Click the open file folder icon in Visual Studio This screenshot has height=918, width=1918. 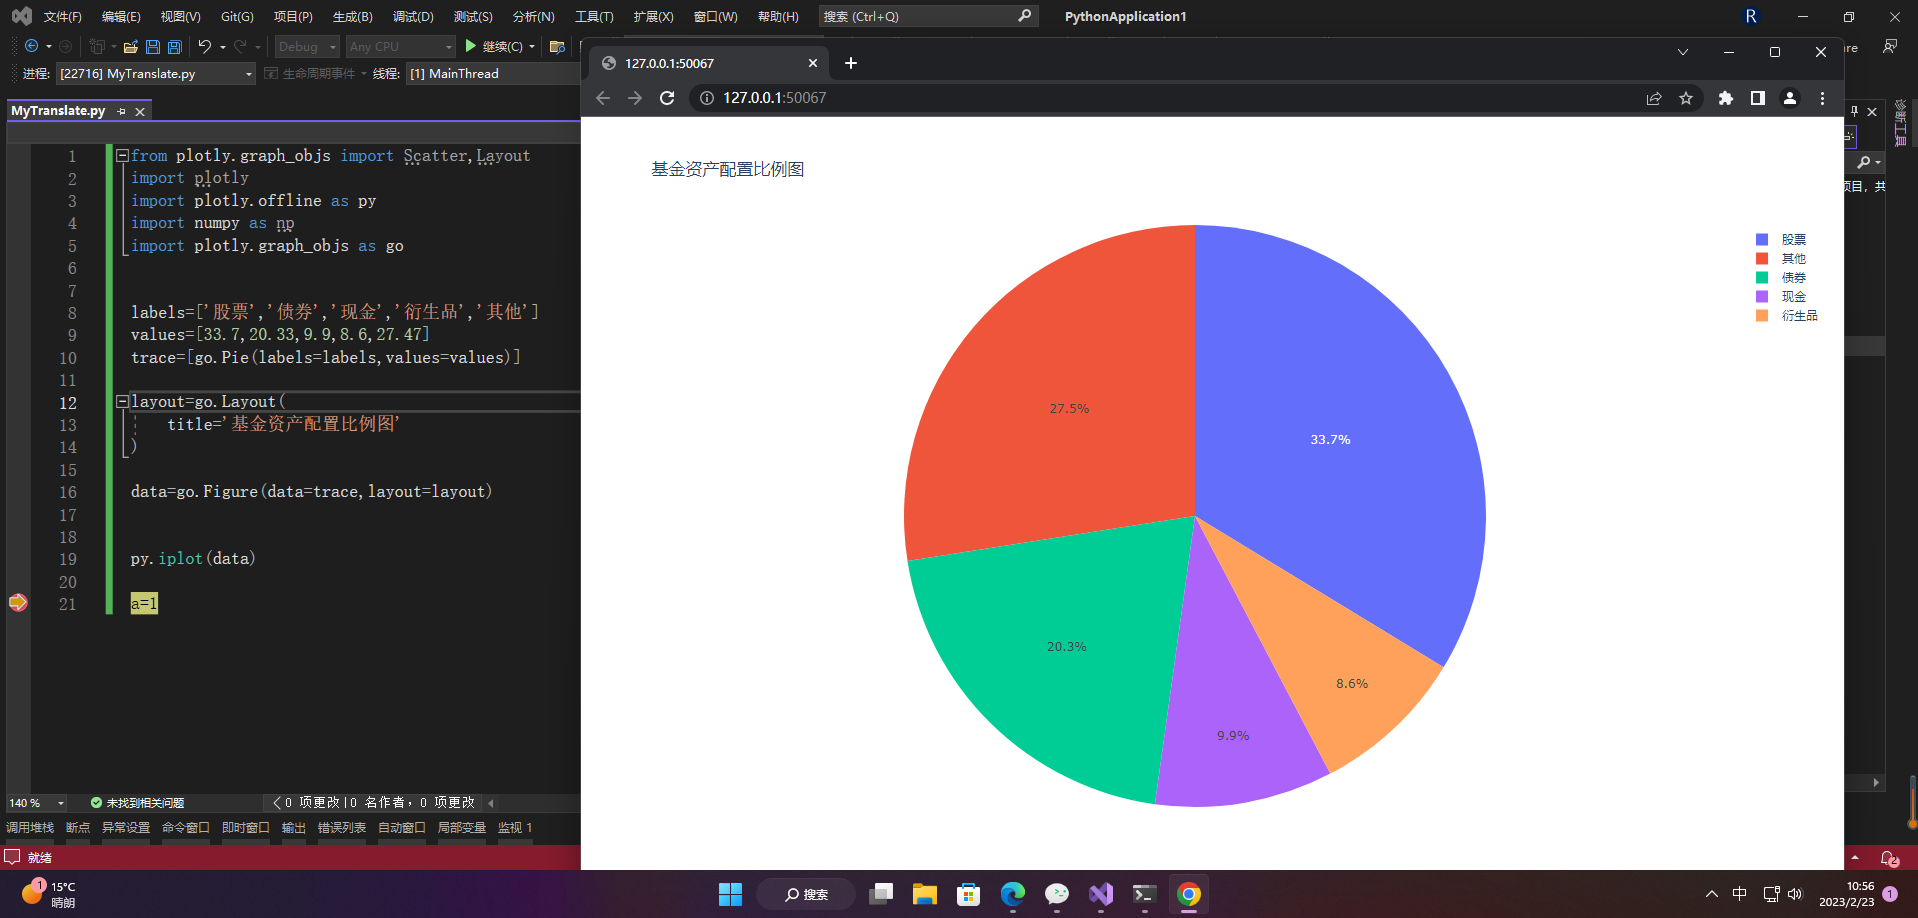[x=130, y=46]
